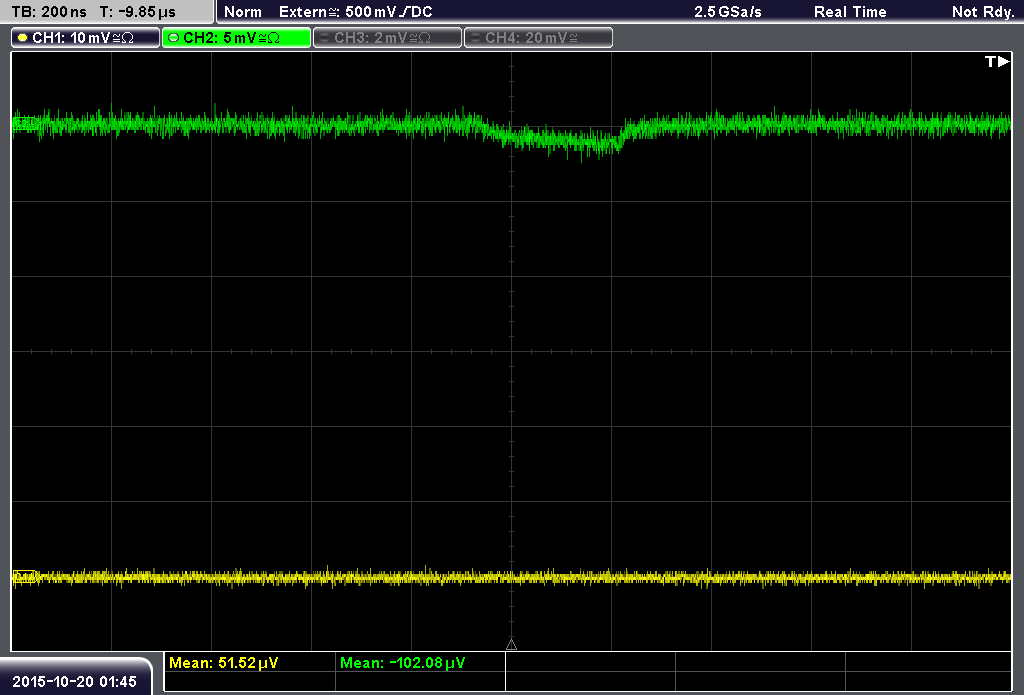1024x695 pixels.
Task: Select the active CH2 5 mV tab
Action: point(236,38)
